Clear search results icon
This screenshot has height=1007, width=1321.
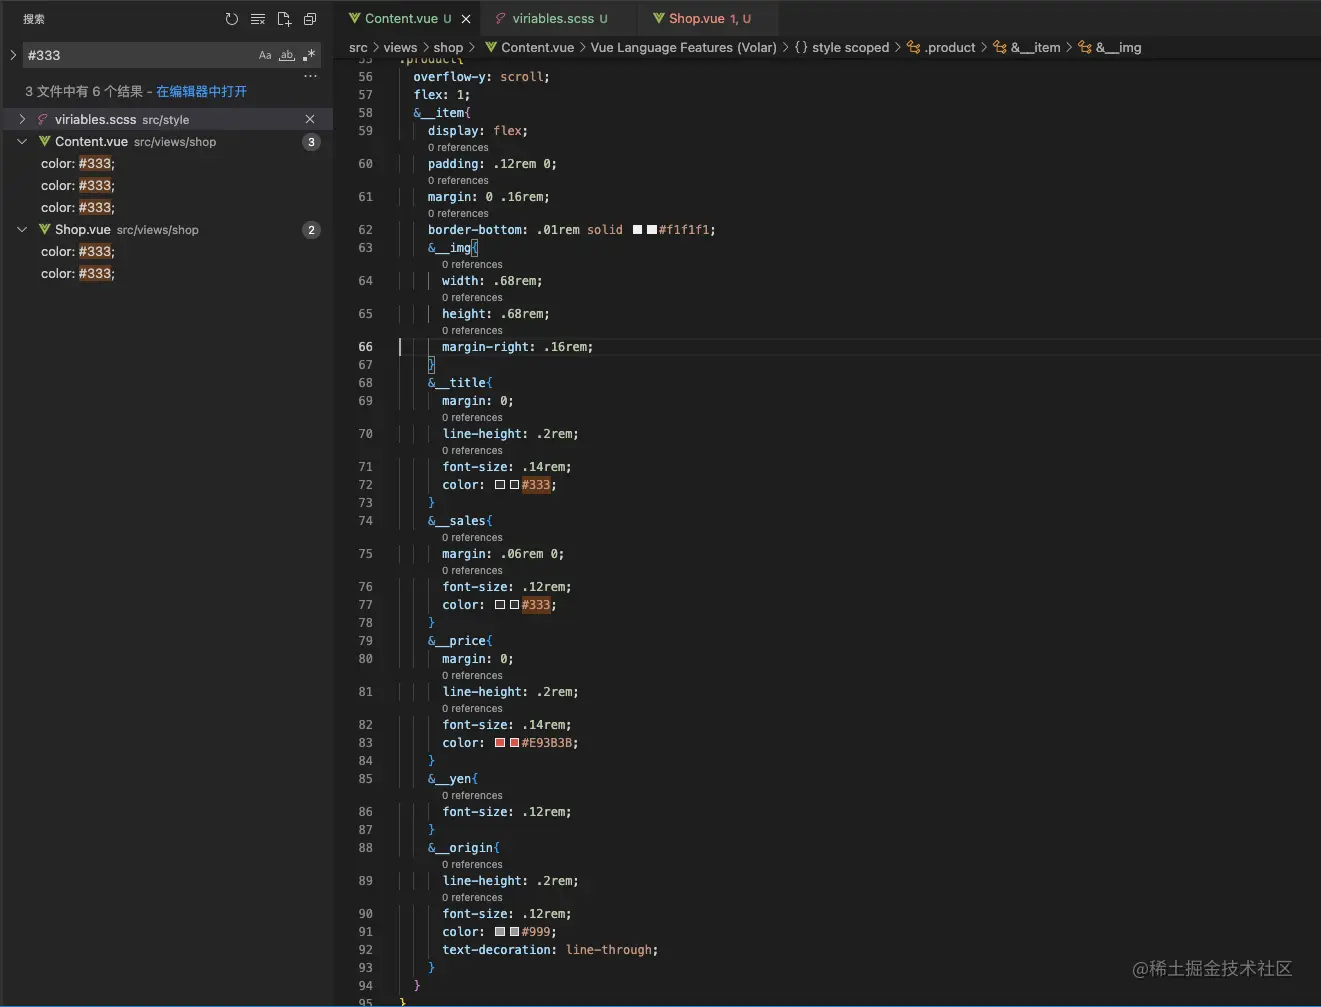(258, 19)
